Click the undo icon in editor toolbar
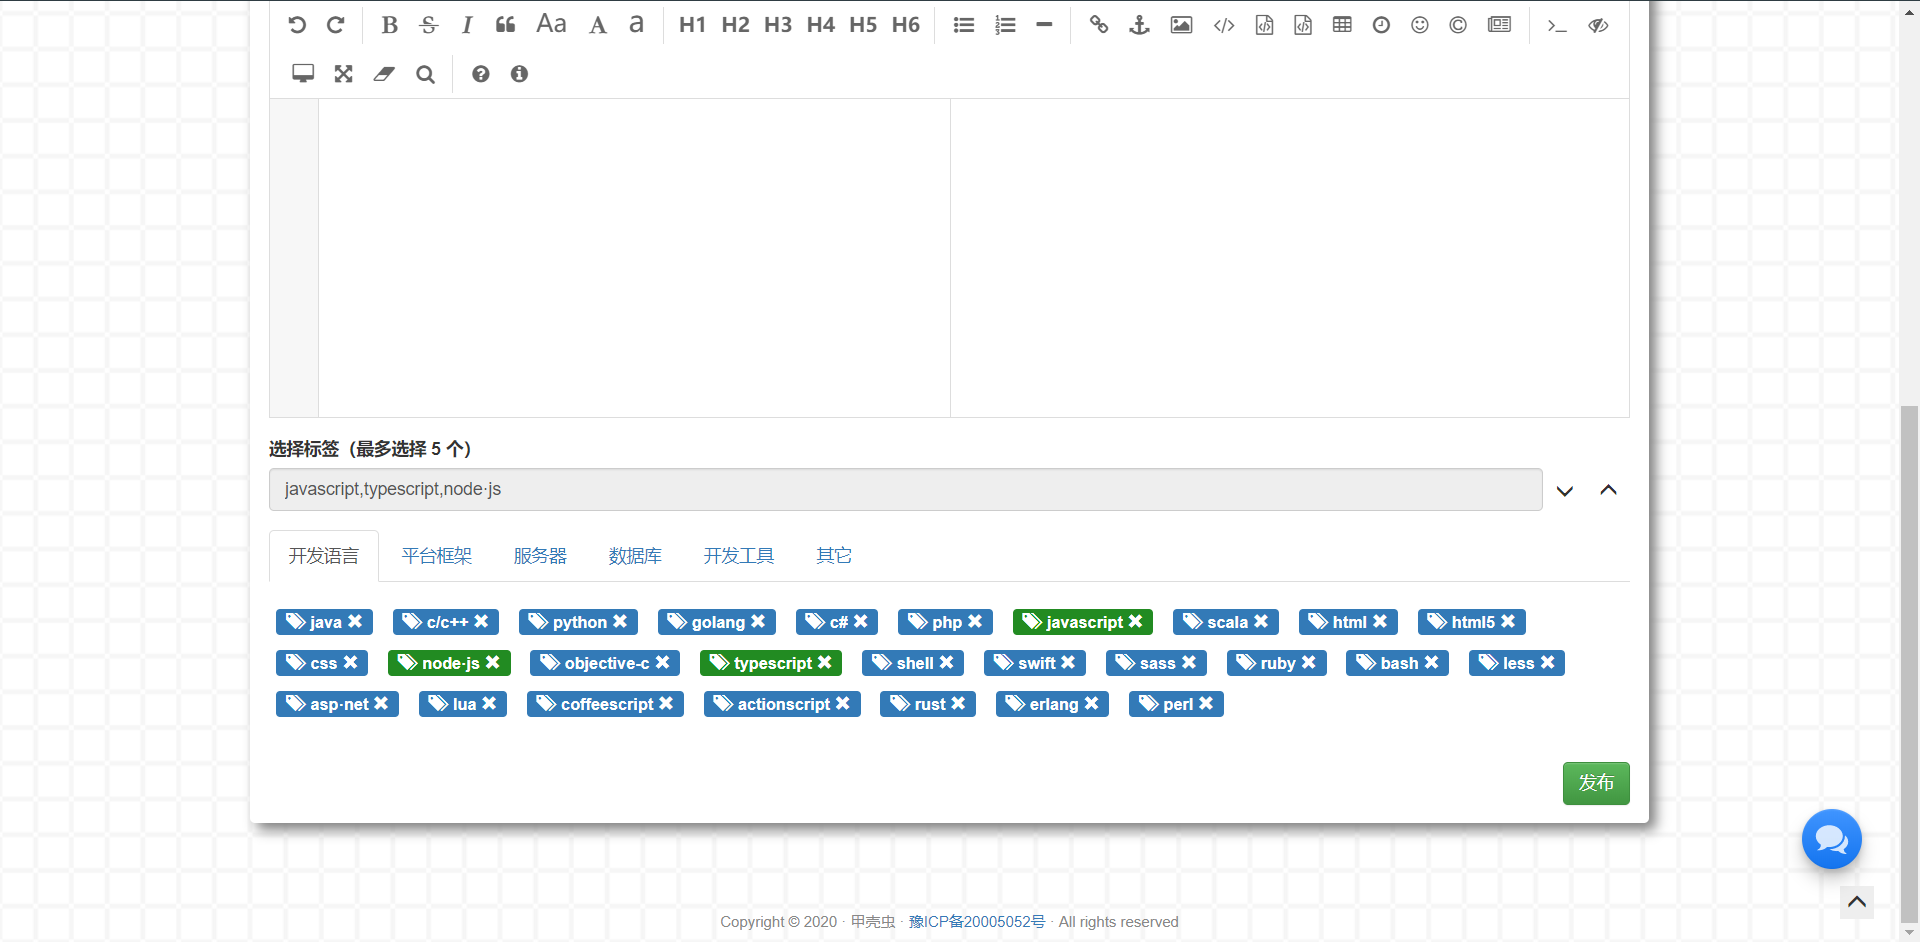This screenshot has height=942, width=1920. (x=297, y=25)
